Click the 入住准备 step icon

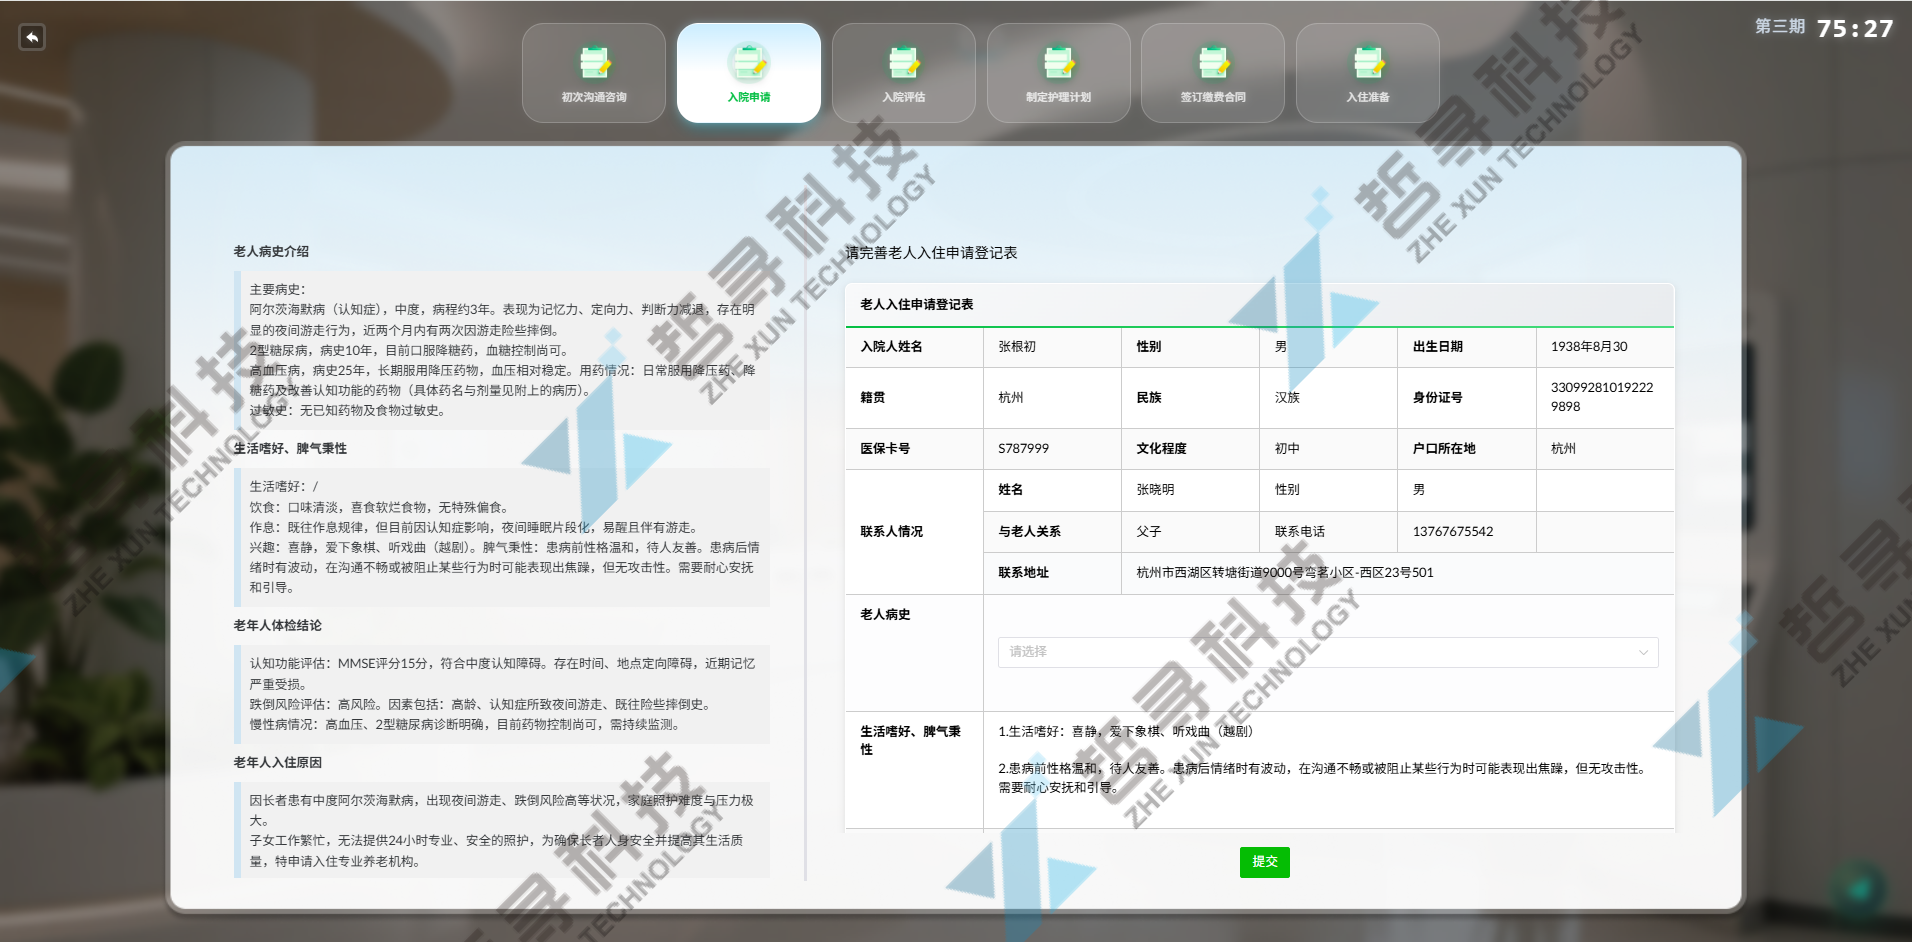click(x=1367, y=62)
